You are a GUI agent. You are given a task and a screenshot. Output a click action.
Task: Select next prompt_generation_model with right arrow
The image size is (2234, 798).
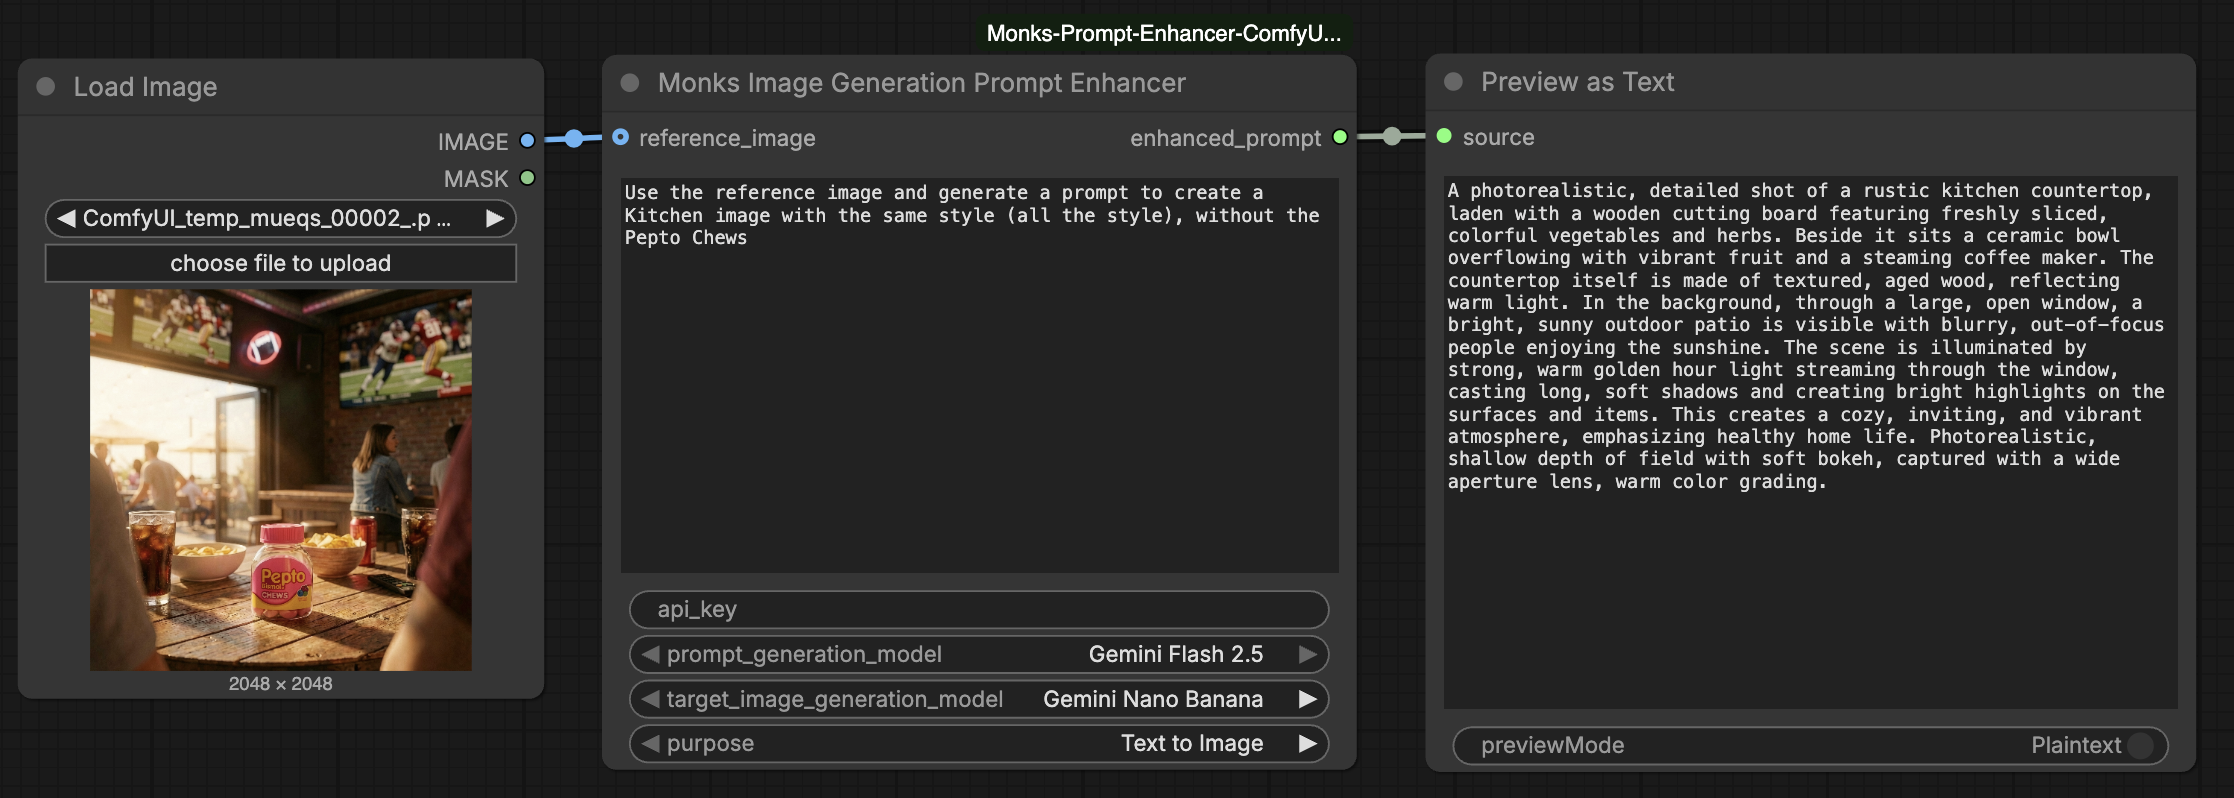click(x=1307, y=654)
